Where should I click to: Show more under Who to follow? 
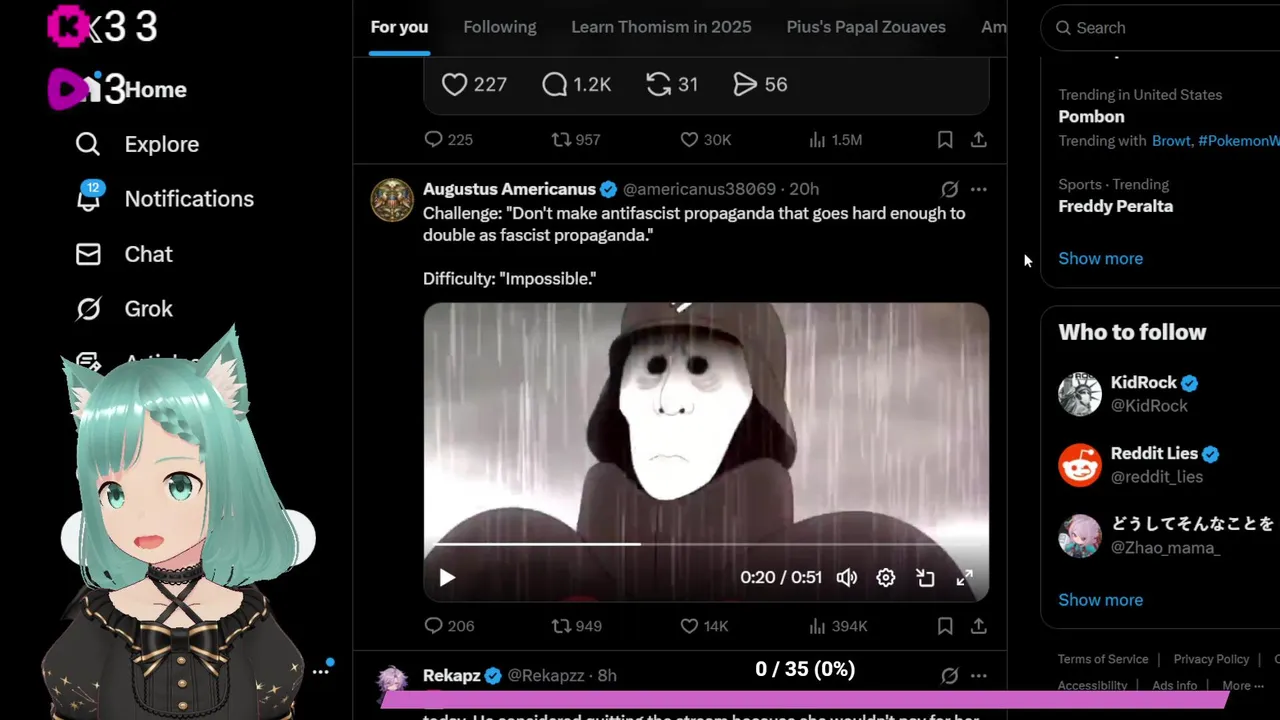coord(1101,600)
